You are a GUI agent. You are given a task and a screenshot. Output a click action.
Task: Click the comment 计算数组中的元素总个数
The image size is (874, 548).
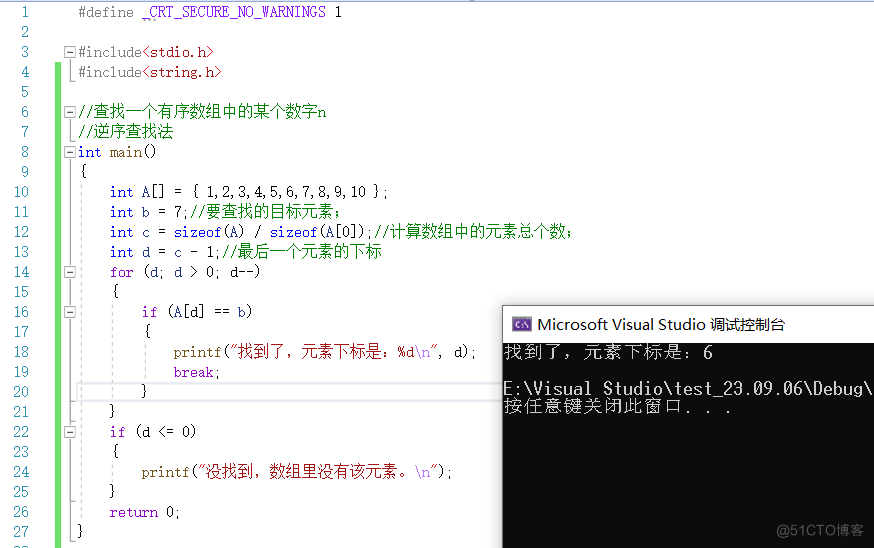(x=473, y=232)
